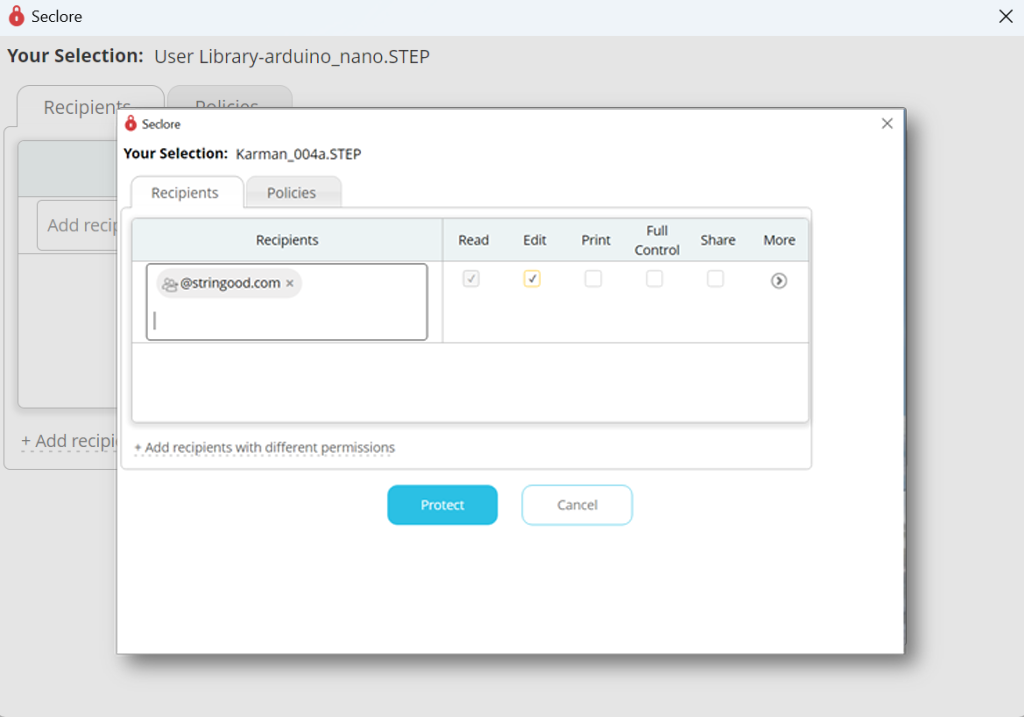1024x717 pixels.
Task: Click the Read column header
Action: [473, 240]
